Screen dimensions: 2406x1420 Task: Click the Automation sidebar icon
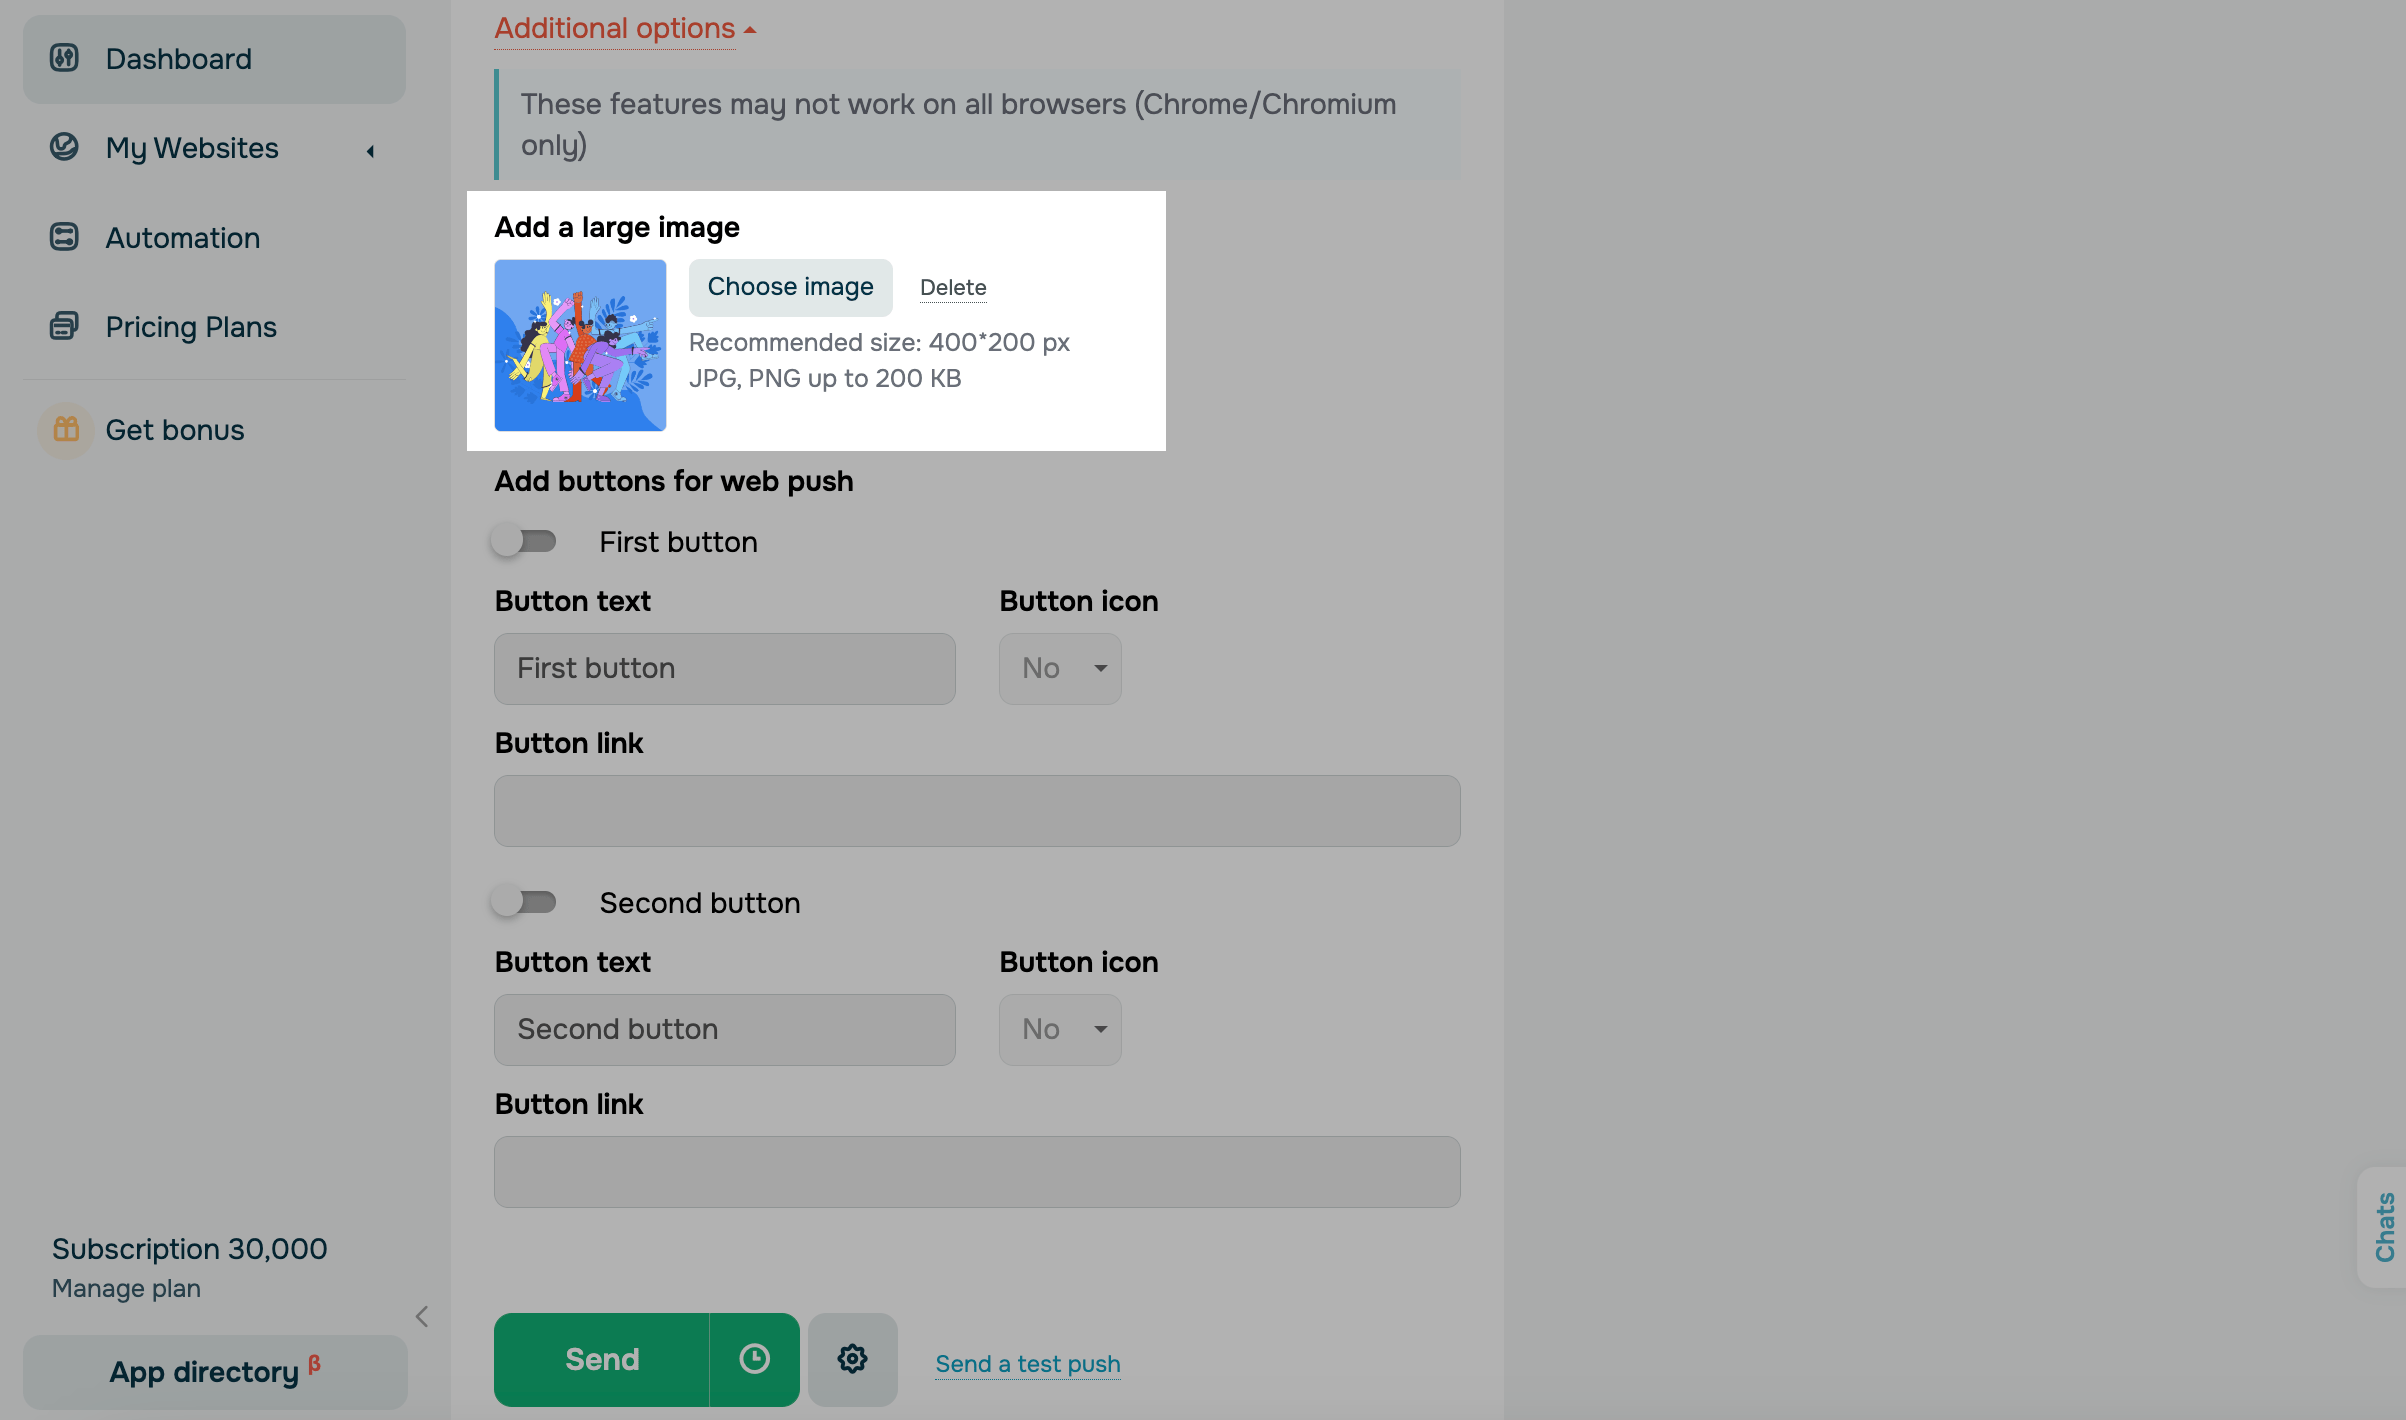(x=64, y=237)
